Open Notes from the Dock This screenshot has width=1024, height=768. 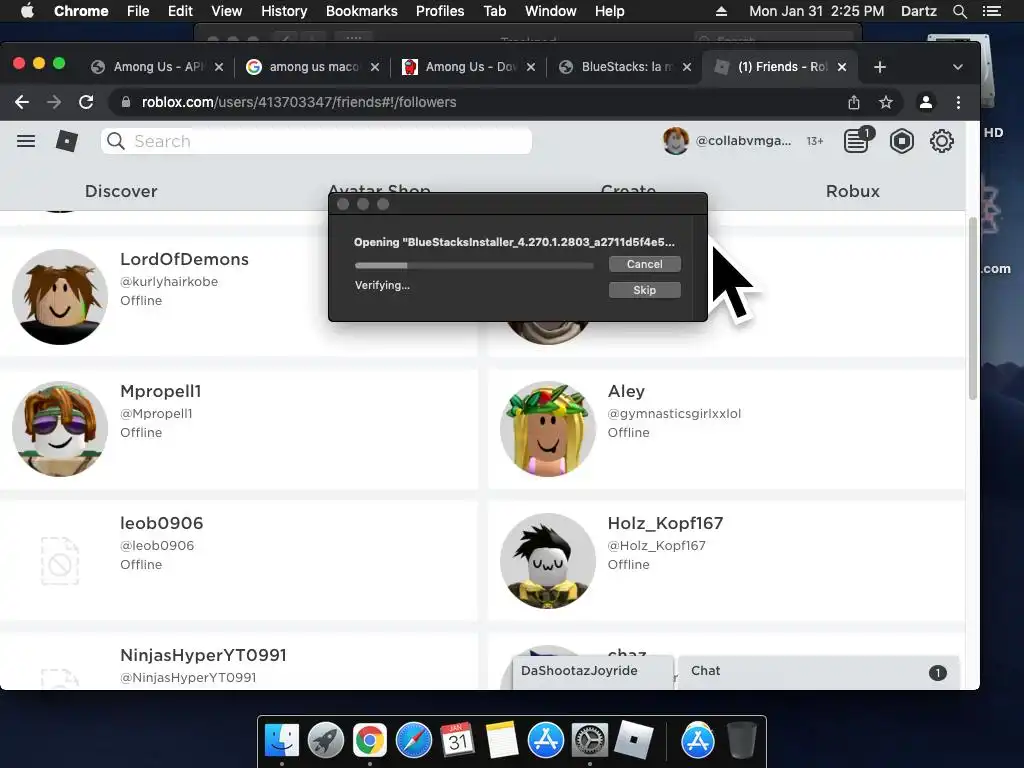click(x=502, y=740)
